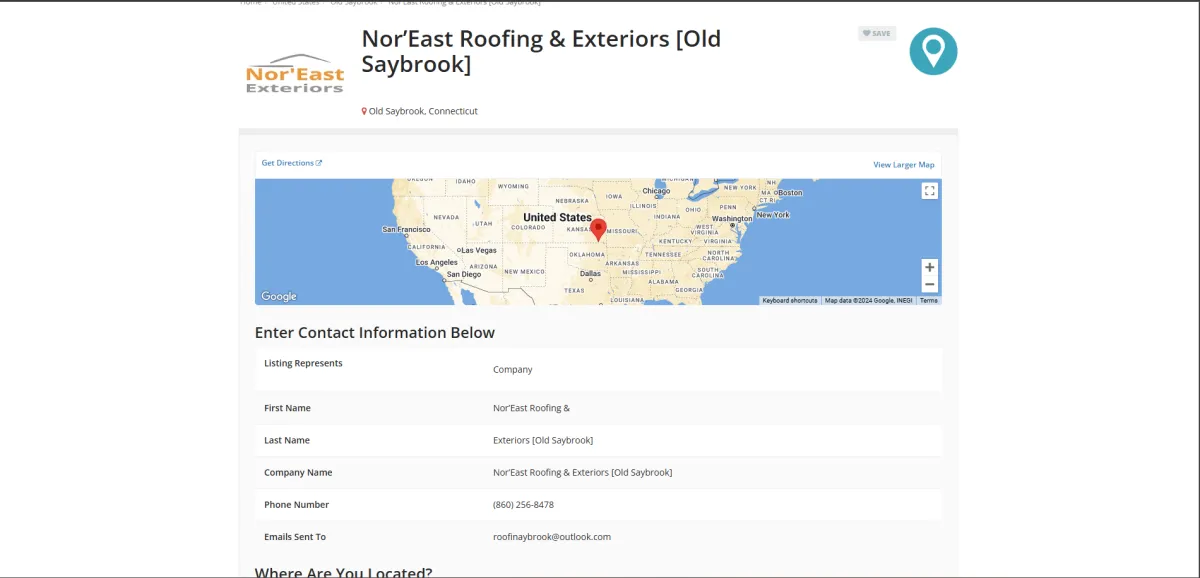Image resolution: width=1200 pixels, height=578 pixels.
Task: Click 'New York' label on map
Action: click(x=773, y=215)
